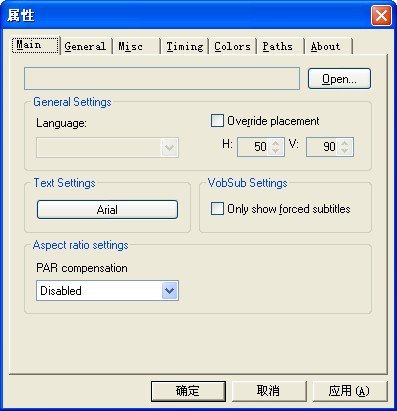Viewport: 397px width, 411px height.
Task: Toggle Only show forced subtitles
Action: pos(217,209)
